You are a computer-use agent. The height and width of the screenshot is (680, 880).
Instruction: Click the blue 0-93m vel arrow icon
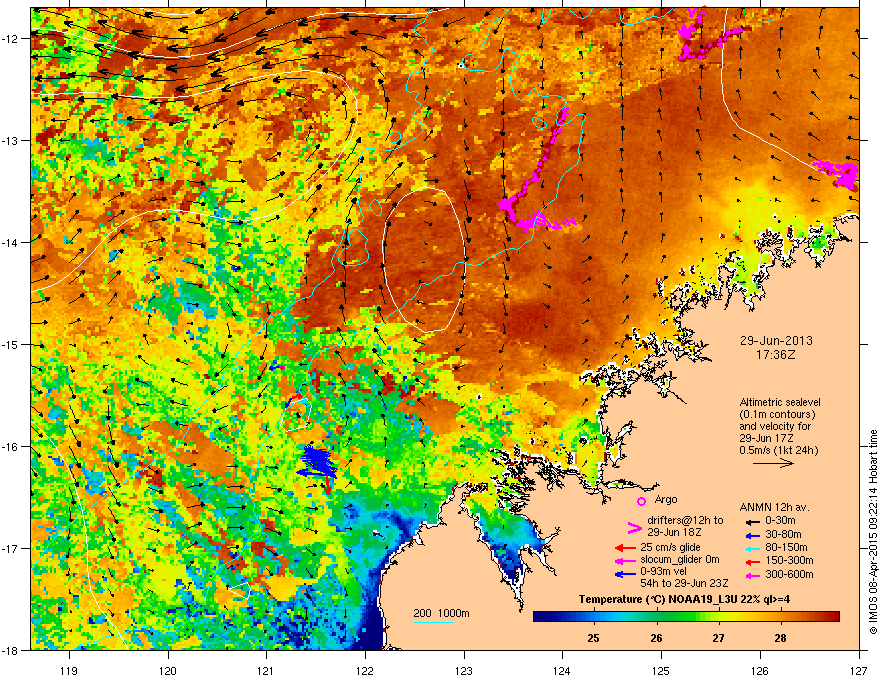pos(625,573)
